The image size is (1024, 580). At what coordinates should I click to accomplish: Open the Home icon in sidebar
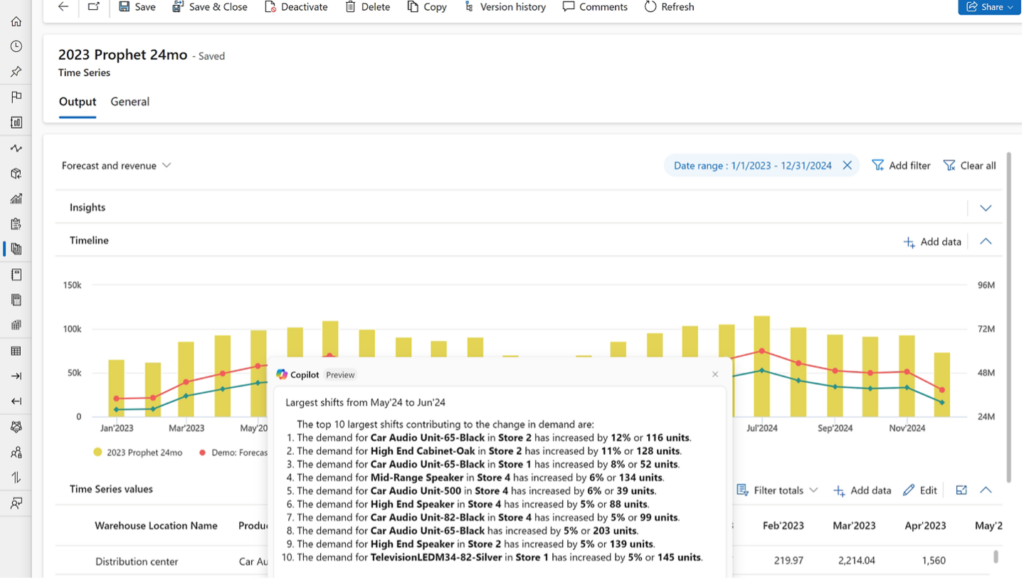tap(16, 21)
